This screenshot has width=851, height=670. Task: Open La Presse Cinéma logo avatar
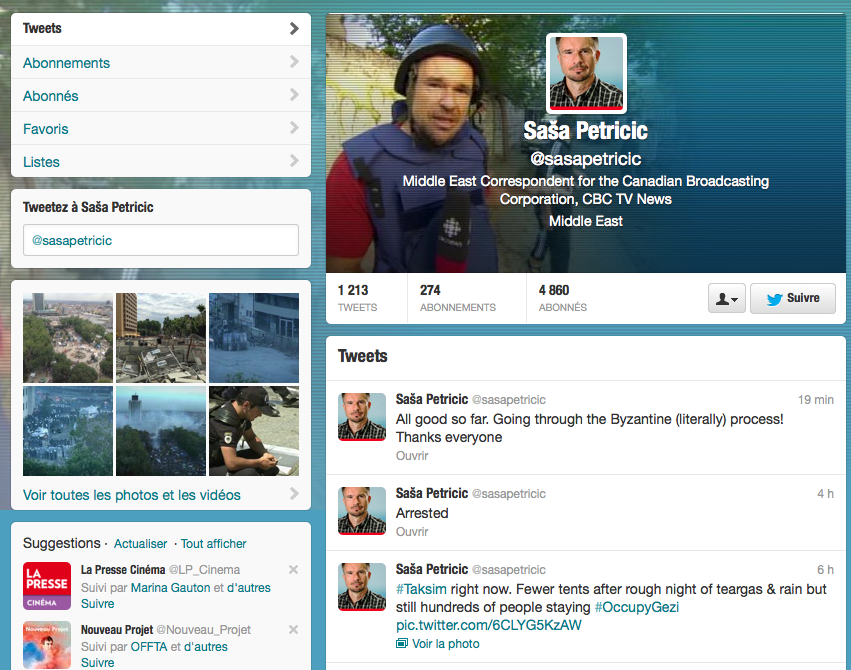pyautogui.click(x=47, y=586)
